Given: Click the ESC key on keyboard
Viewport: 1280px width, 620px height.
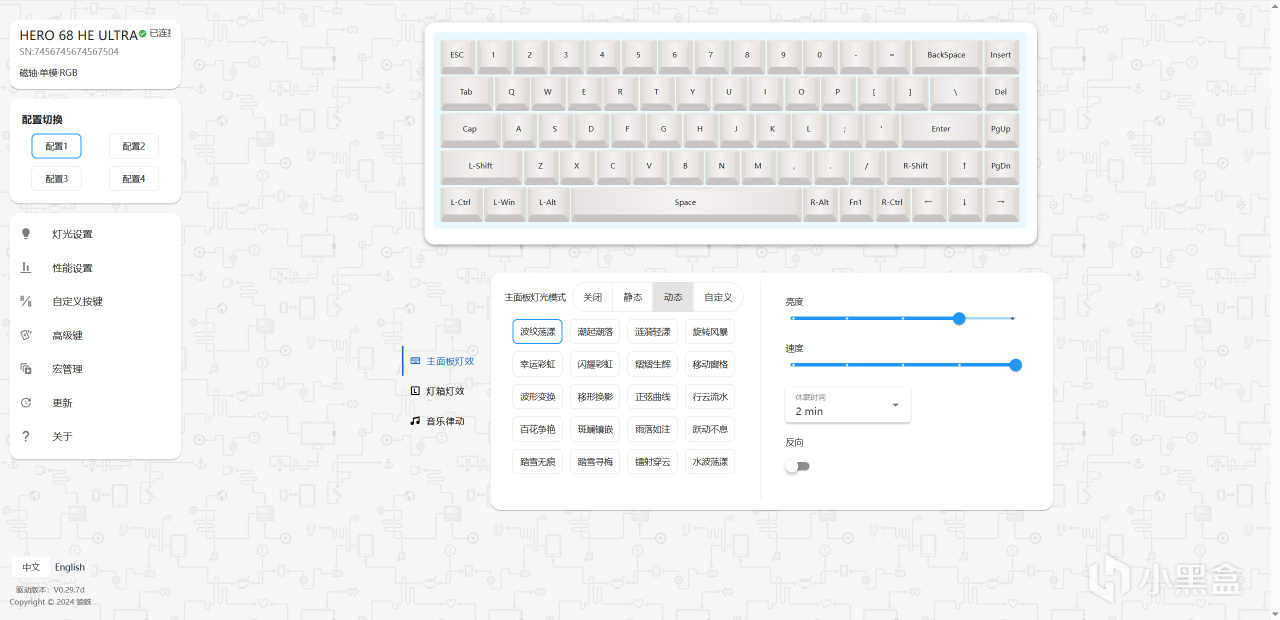Looking at the screenshot, I should 457,56.
